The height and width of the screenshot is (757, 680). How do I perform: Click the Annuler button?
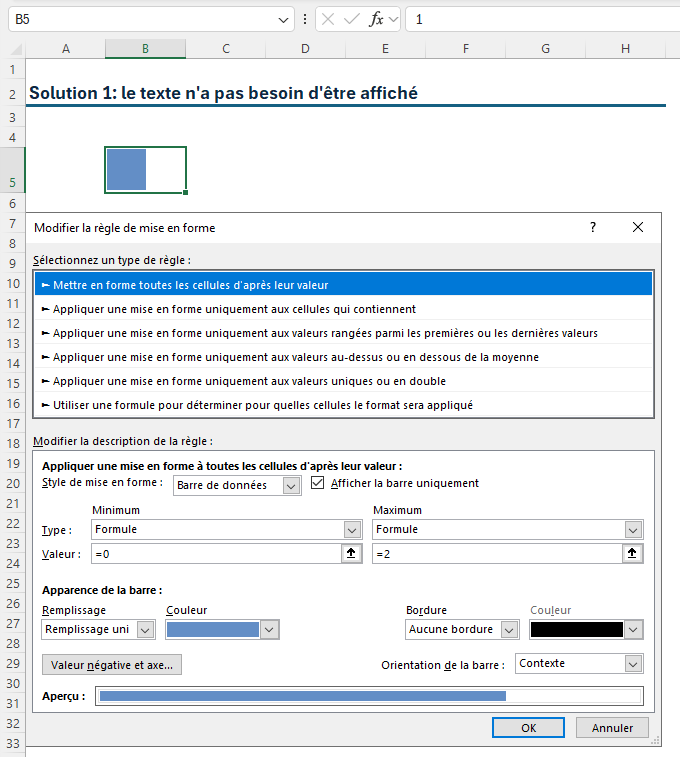click(x=612, y=728)
